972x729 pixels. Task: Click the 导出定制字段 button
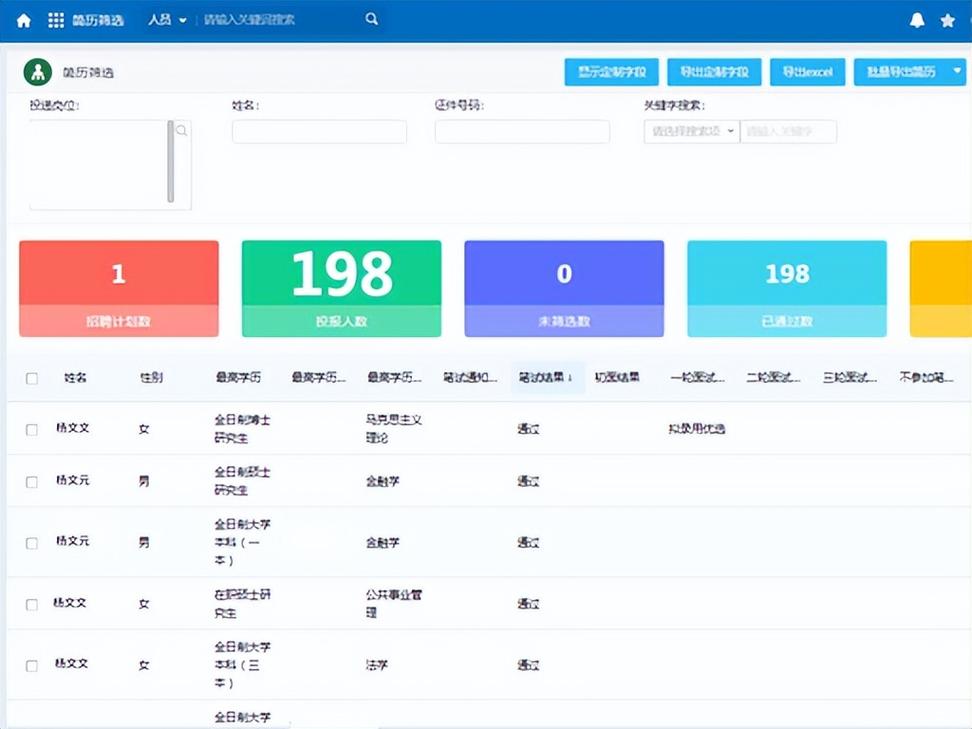click(714, 72)
